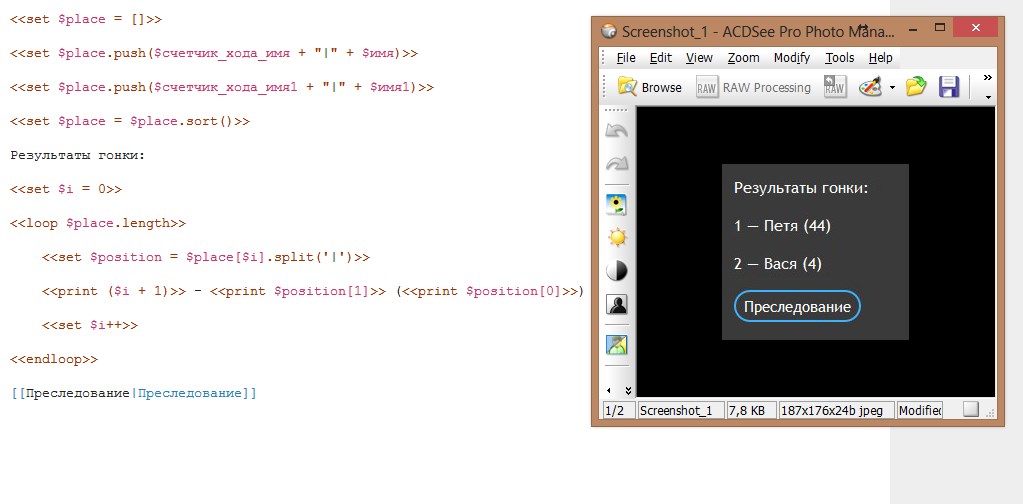Screen dimensions: 1023x504
Task: Click the <<endloop>> line in code
Action: [54, 359]
